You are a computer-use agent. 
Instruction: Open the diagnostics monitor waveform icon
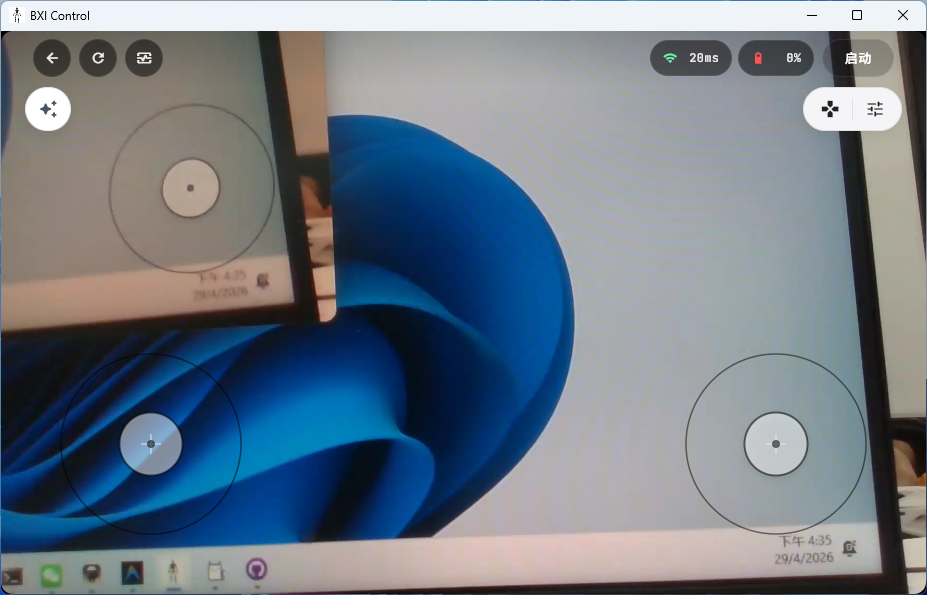coord(144,58)
